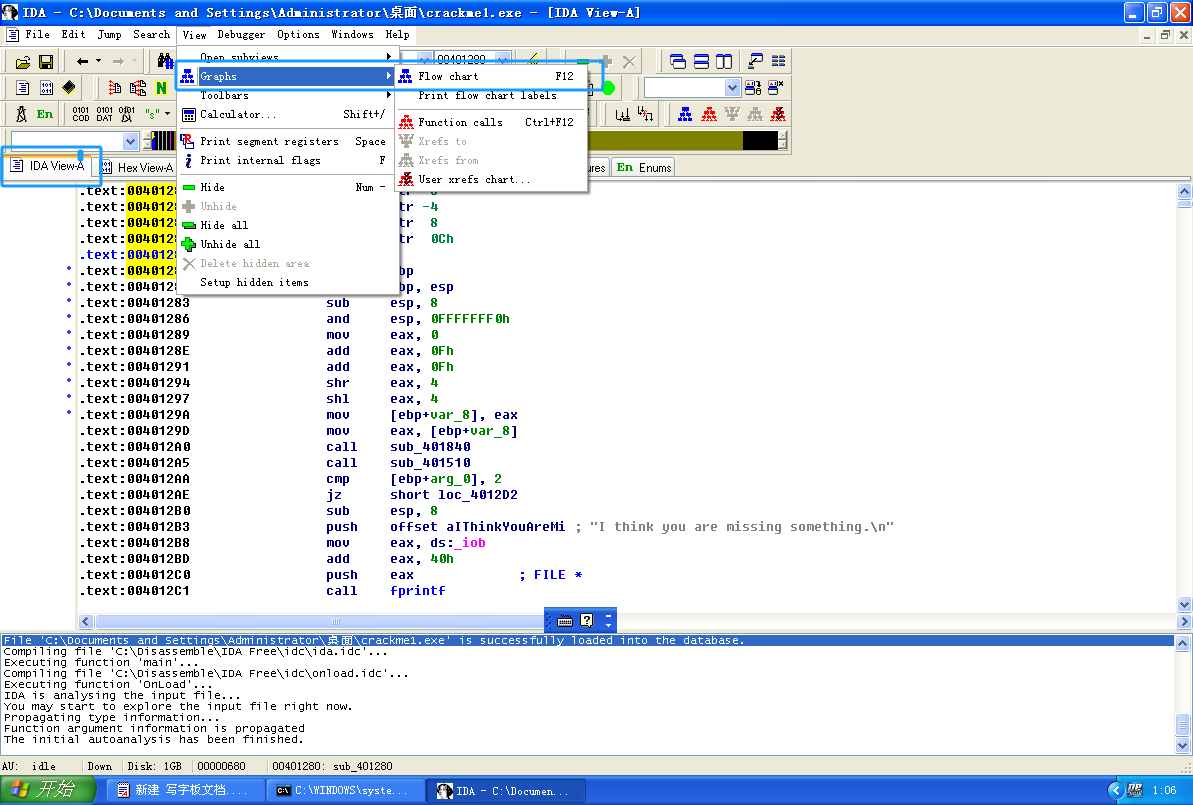Click the black chip icon in toolbar
The image size is (1193, 805).
click(x=69, y=88)
